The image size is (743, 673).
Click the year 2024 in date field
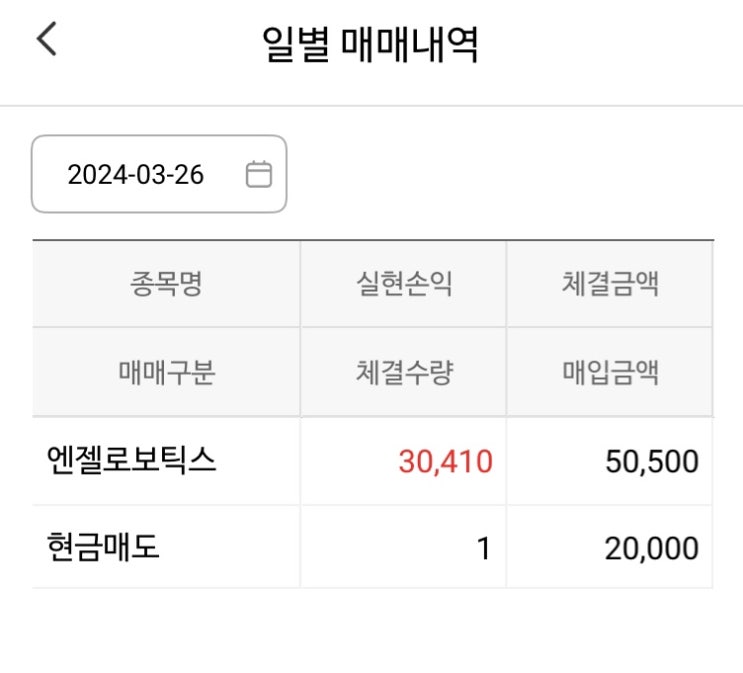pyautogui.click(x=90, y=175)
